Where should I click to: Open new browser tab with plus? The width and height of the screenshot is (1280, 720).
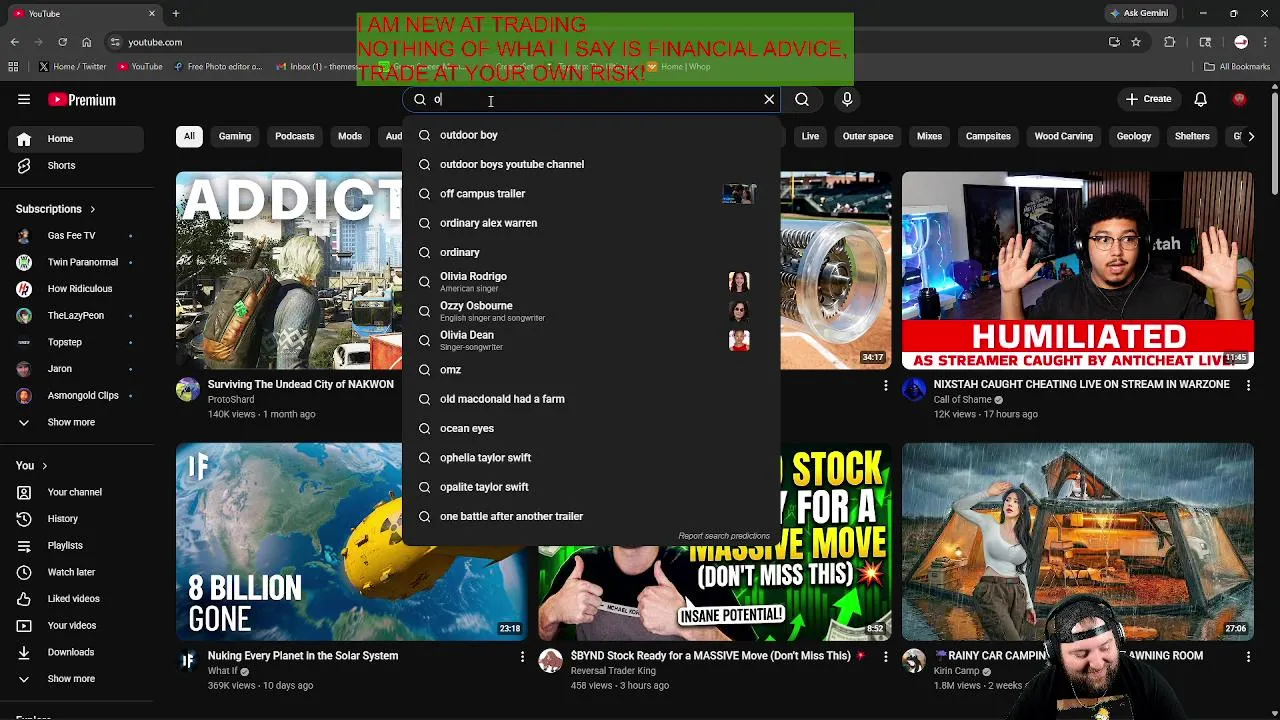[175, 13]
